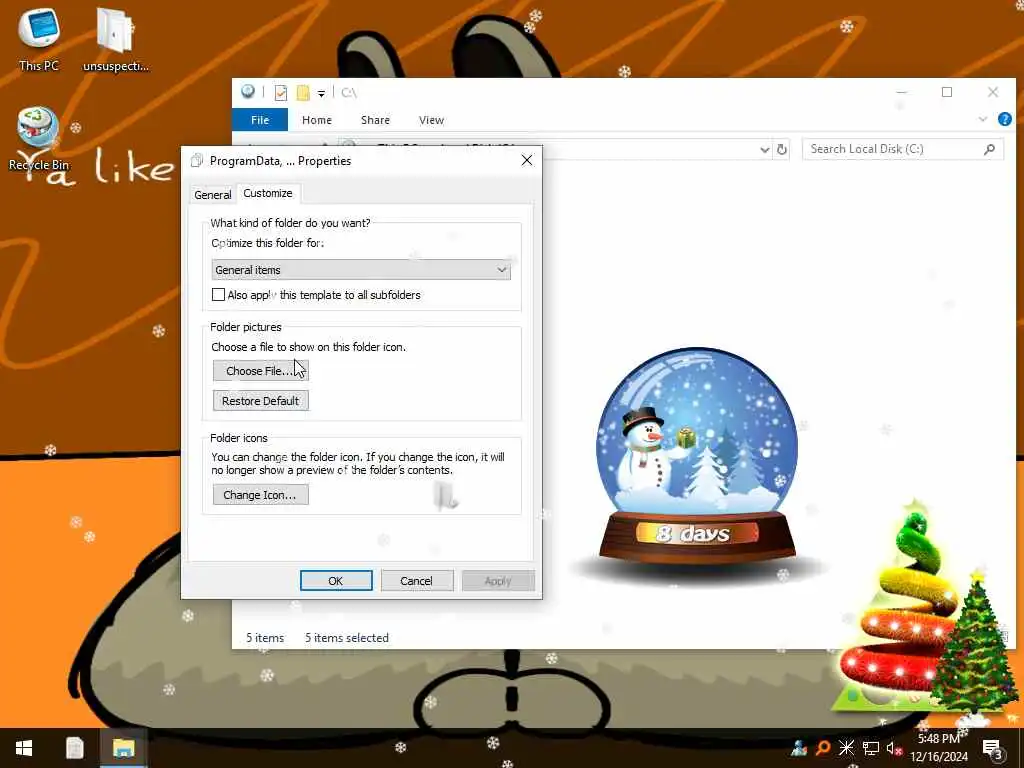Switch to the Home ribbon tab
The width and height of the screenshot is (1024, 768).
[317, 120]
